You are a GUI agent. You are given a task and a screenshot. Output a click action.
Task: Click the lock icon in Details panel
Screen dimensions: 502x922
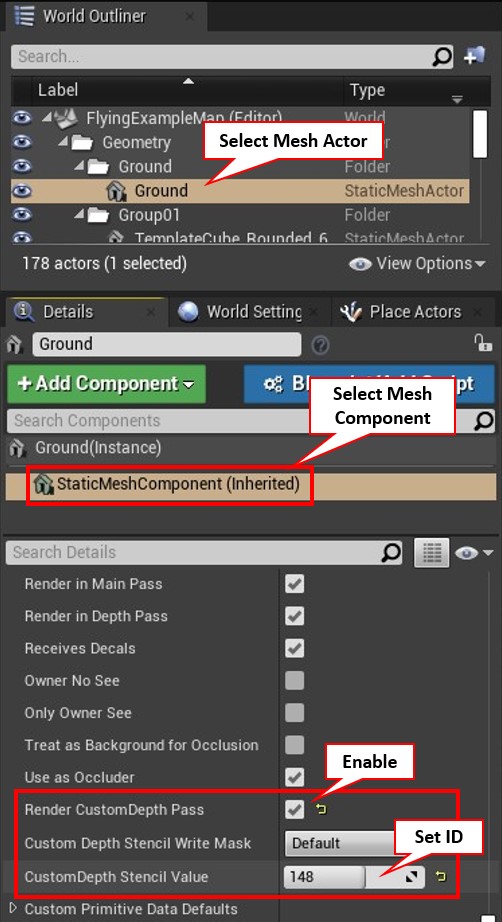483,343
